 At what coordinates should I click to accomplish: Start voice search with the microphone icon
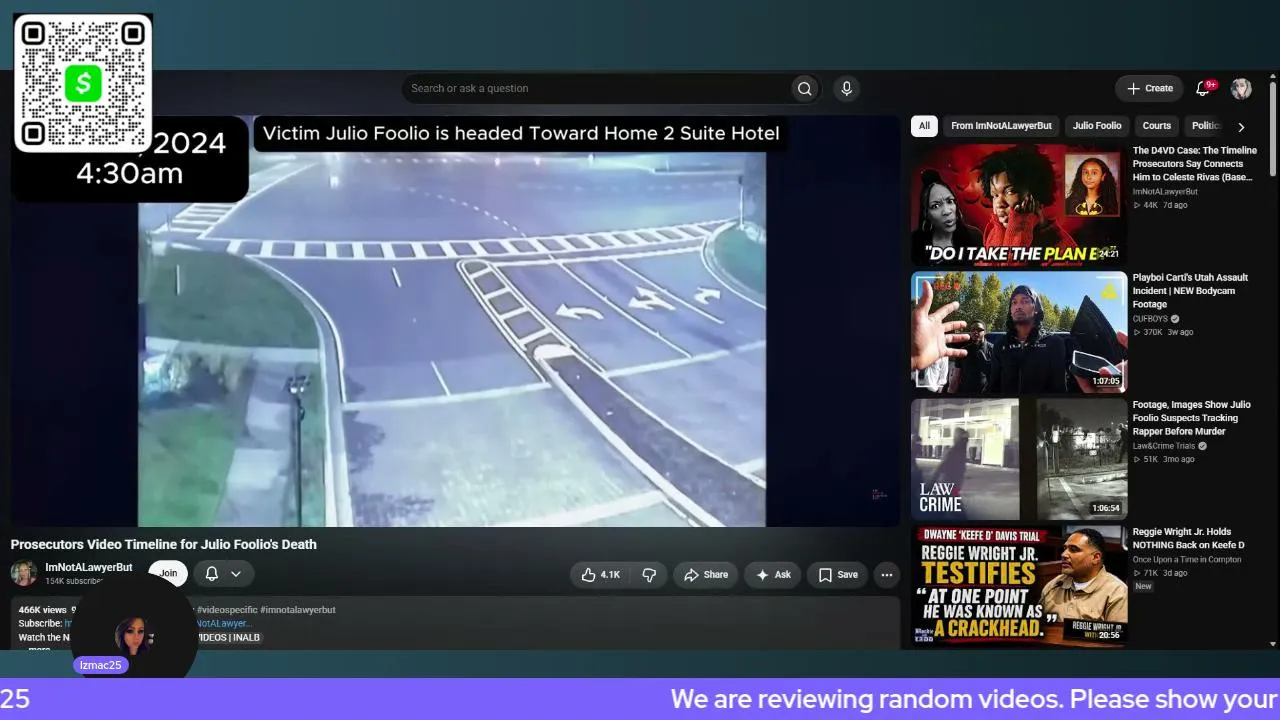point(846,89)
